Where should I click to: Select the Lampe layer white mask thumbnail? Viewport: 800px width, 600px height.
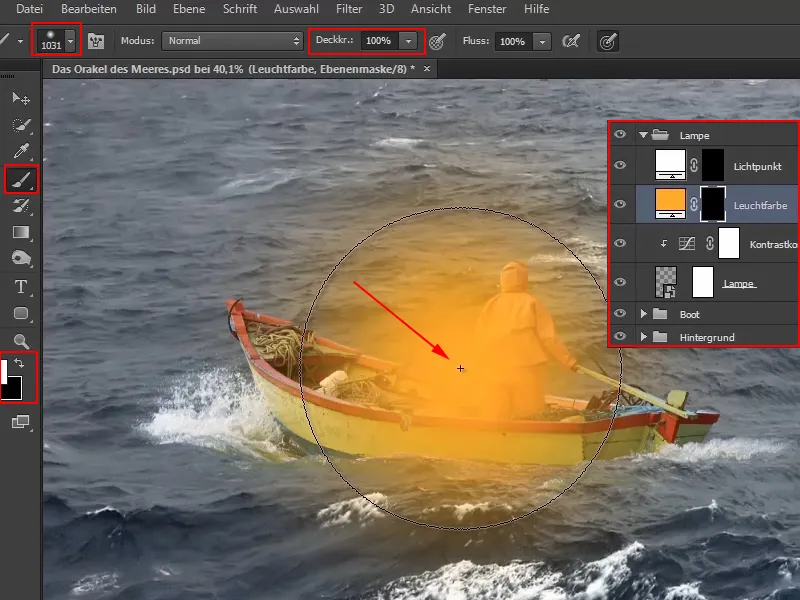click(x=703, y=282)
